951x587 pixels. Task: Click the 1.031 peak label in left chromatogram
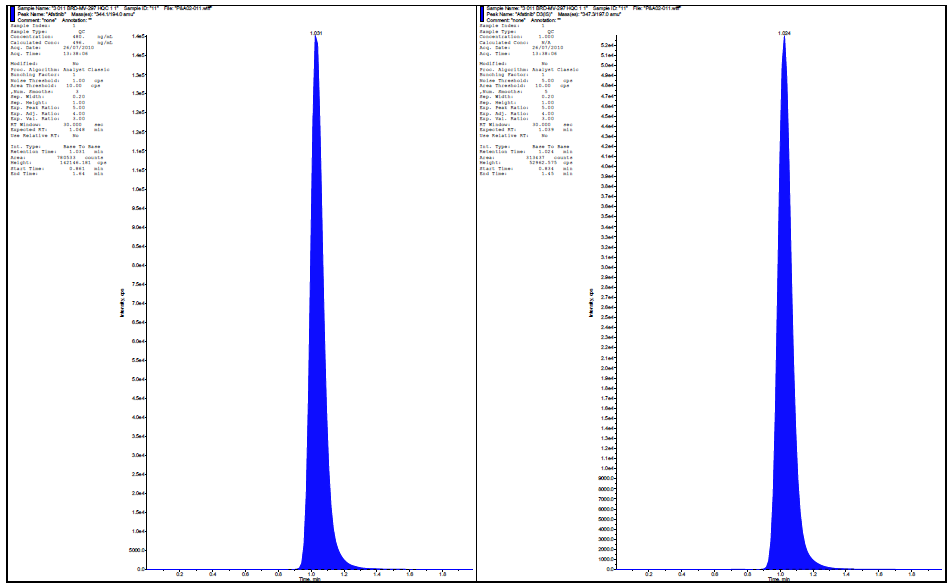point(317,33)
